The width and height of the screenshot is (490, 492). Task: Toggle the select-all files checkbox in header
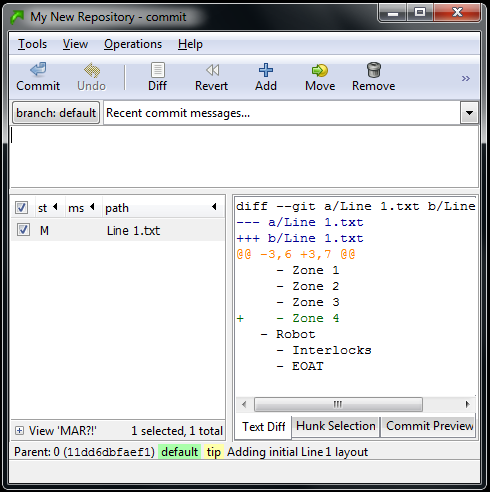pos(21,207)
